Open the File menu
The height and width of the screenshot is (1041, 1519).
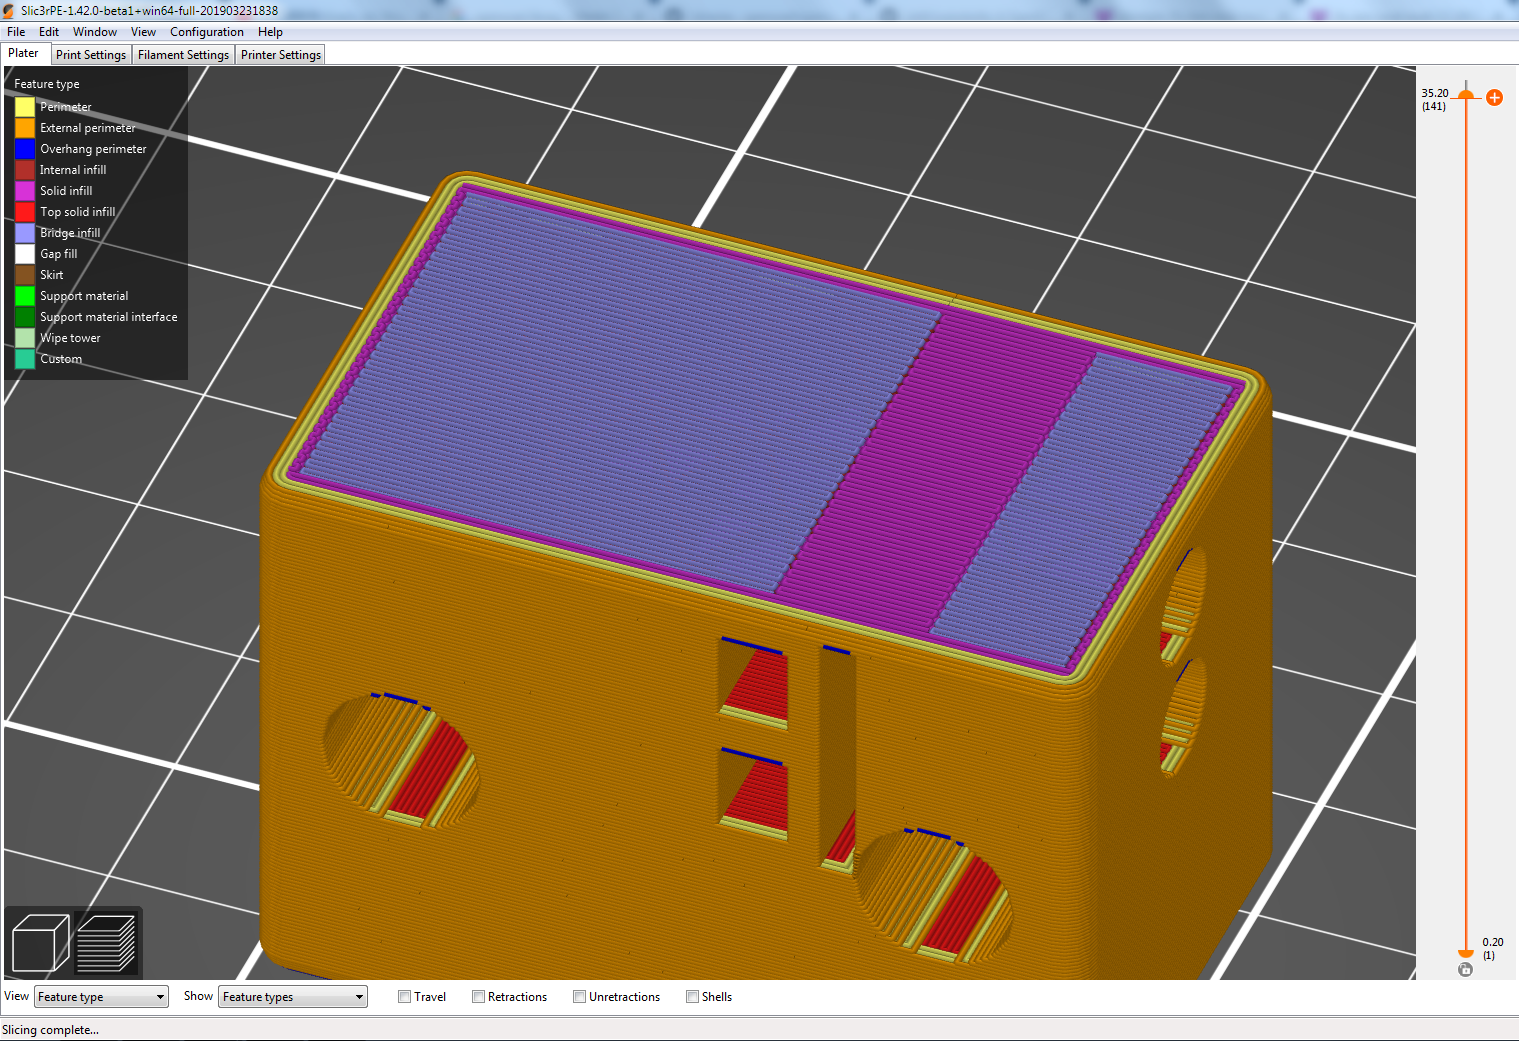[x=15, y=31]
